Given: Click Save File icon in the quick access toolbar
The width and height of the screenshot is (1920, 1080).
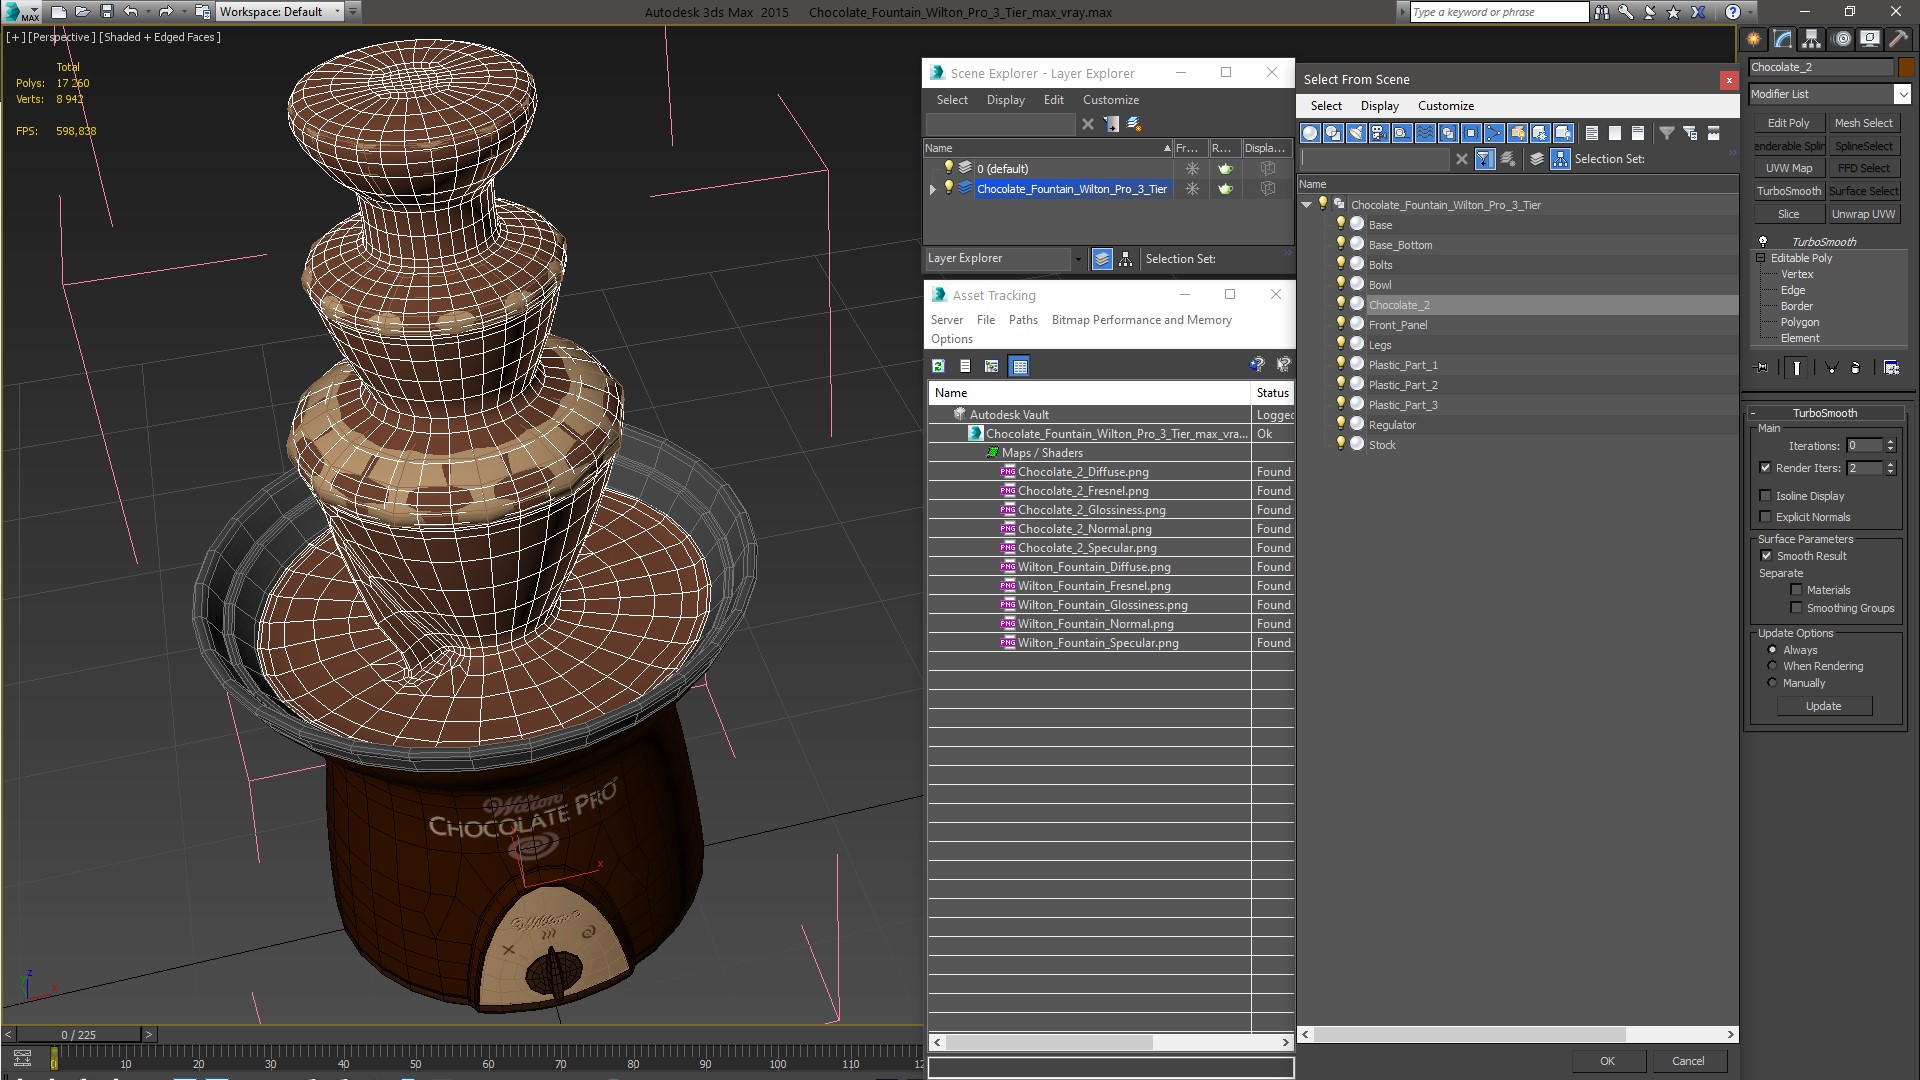Looking at the screenshot, I should 107,12.
